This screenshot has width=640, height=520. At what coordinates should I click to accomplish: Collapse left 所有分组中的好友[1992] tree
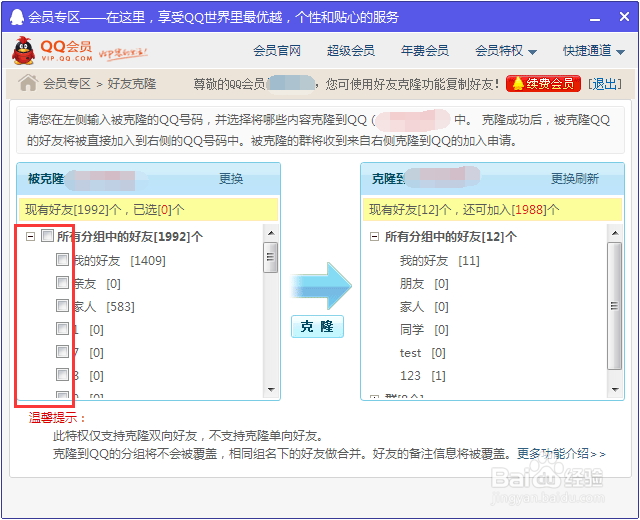click(x=30, y=236)
